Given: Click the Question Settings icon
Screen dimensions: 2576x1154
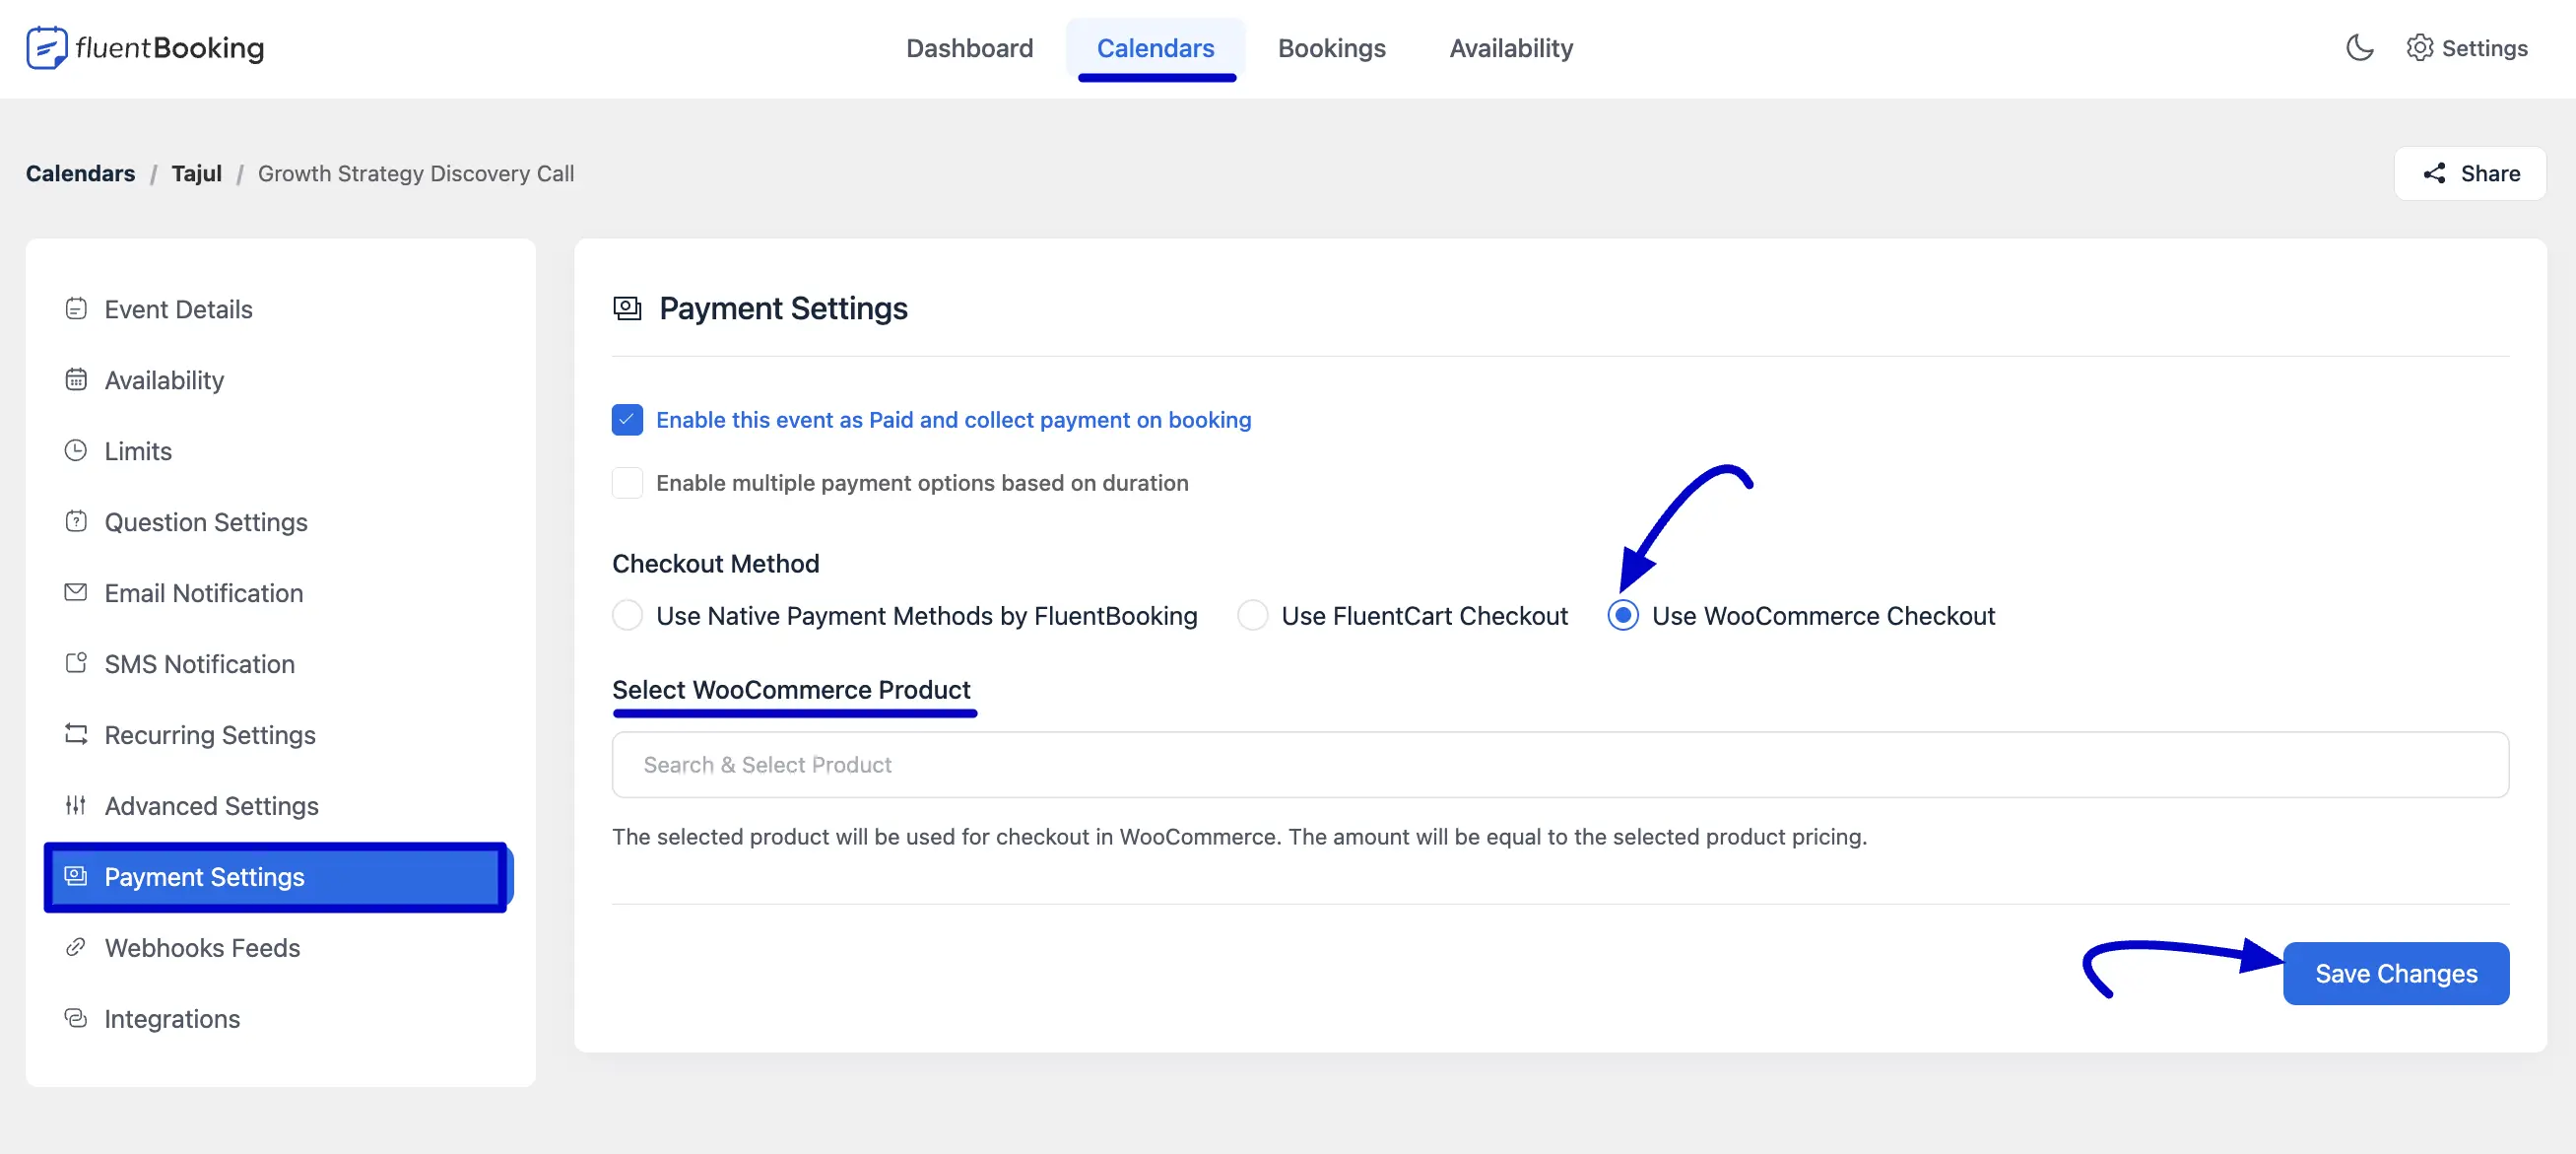Looking at the screenshot, I should pyautogui.click(x=76, y=522).
